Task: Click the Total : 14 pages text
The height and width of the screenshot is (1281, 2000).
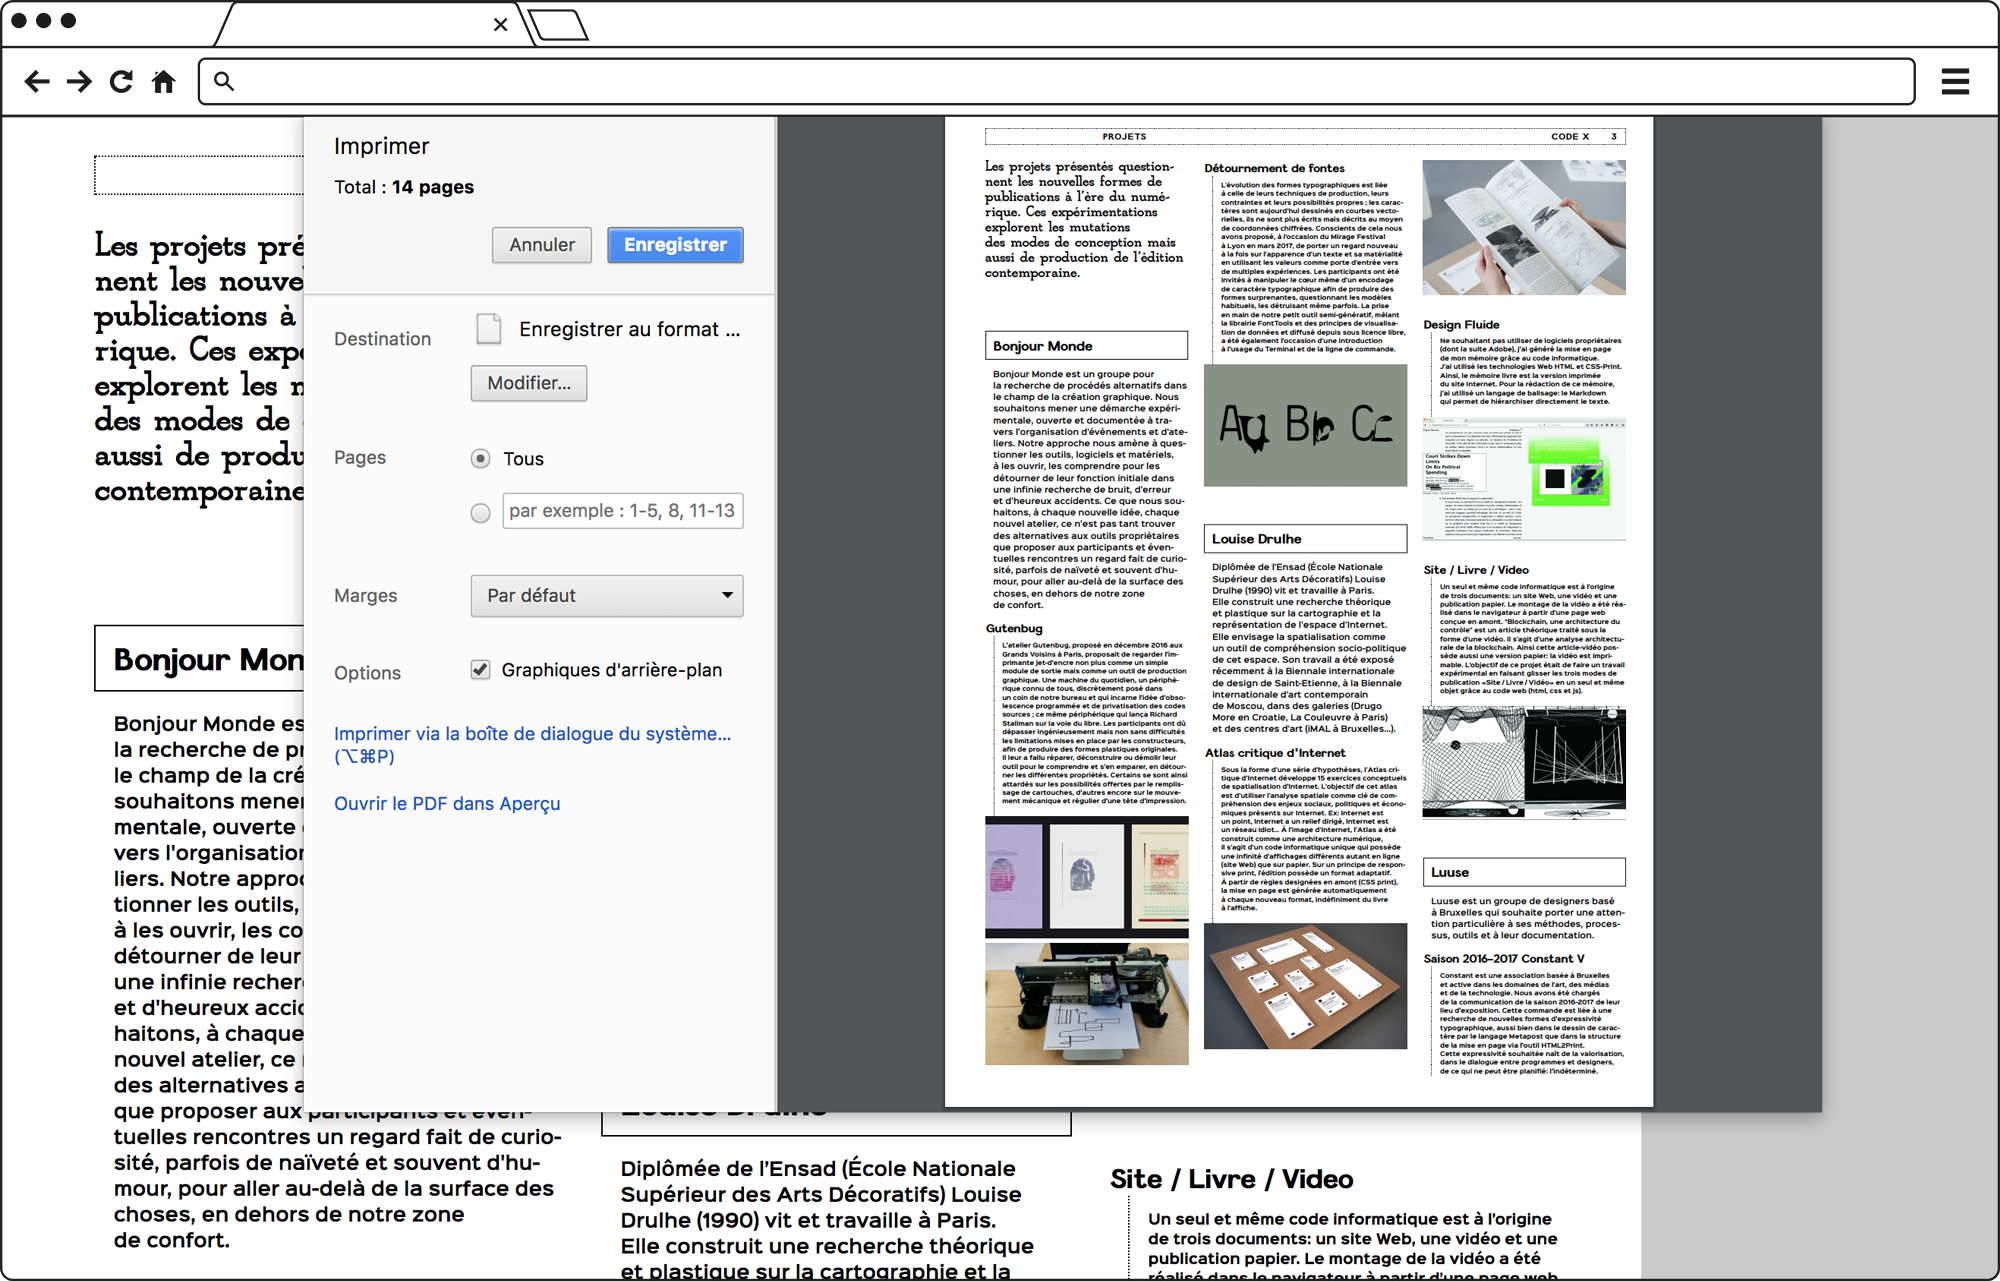Action: (404, 187)
